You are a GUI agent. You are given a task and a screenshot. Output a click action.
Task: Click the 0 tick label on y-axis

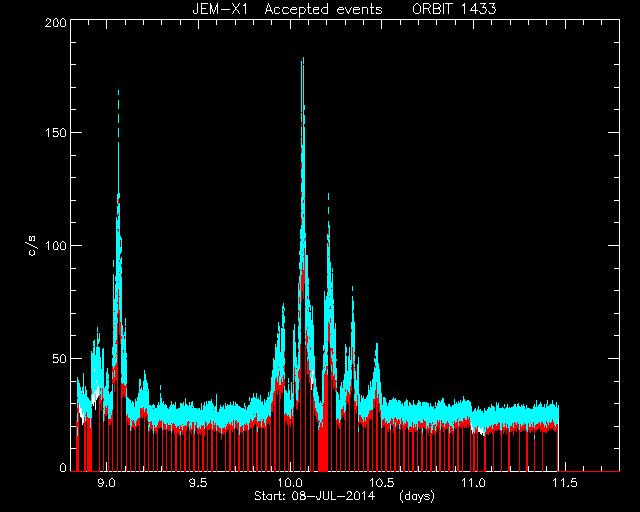(x=63, y=467)
